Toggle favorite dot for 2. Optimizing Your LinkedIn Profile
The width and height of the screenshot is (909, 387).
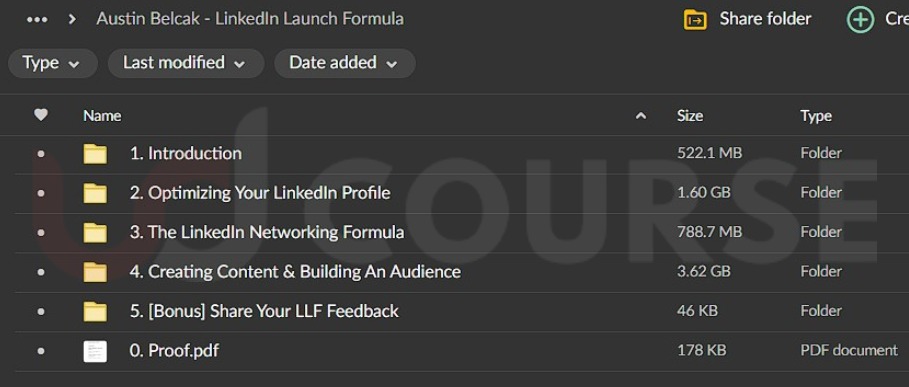(x=41, y=193)
